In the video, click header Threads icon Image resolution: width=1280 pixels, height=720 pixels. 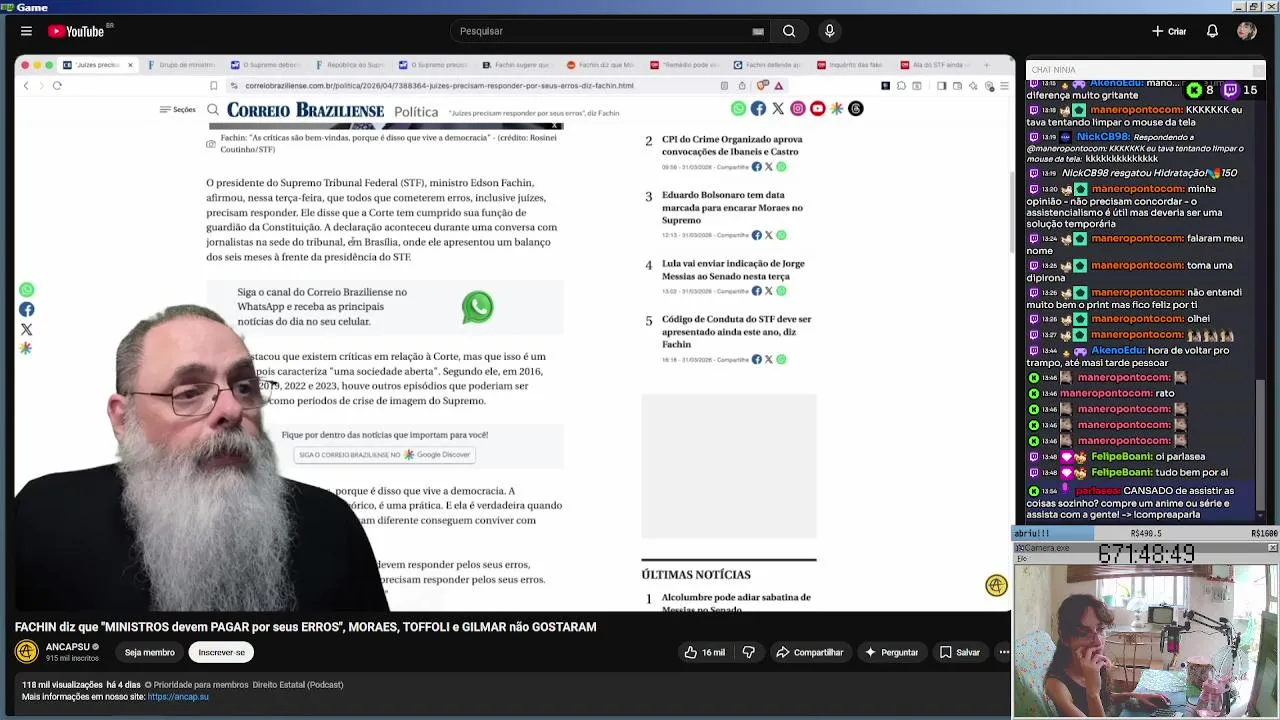point(856,108)
